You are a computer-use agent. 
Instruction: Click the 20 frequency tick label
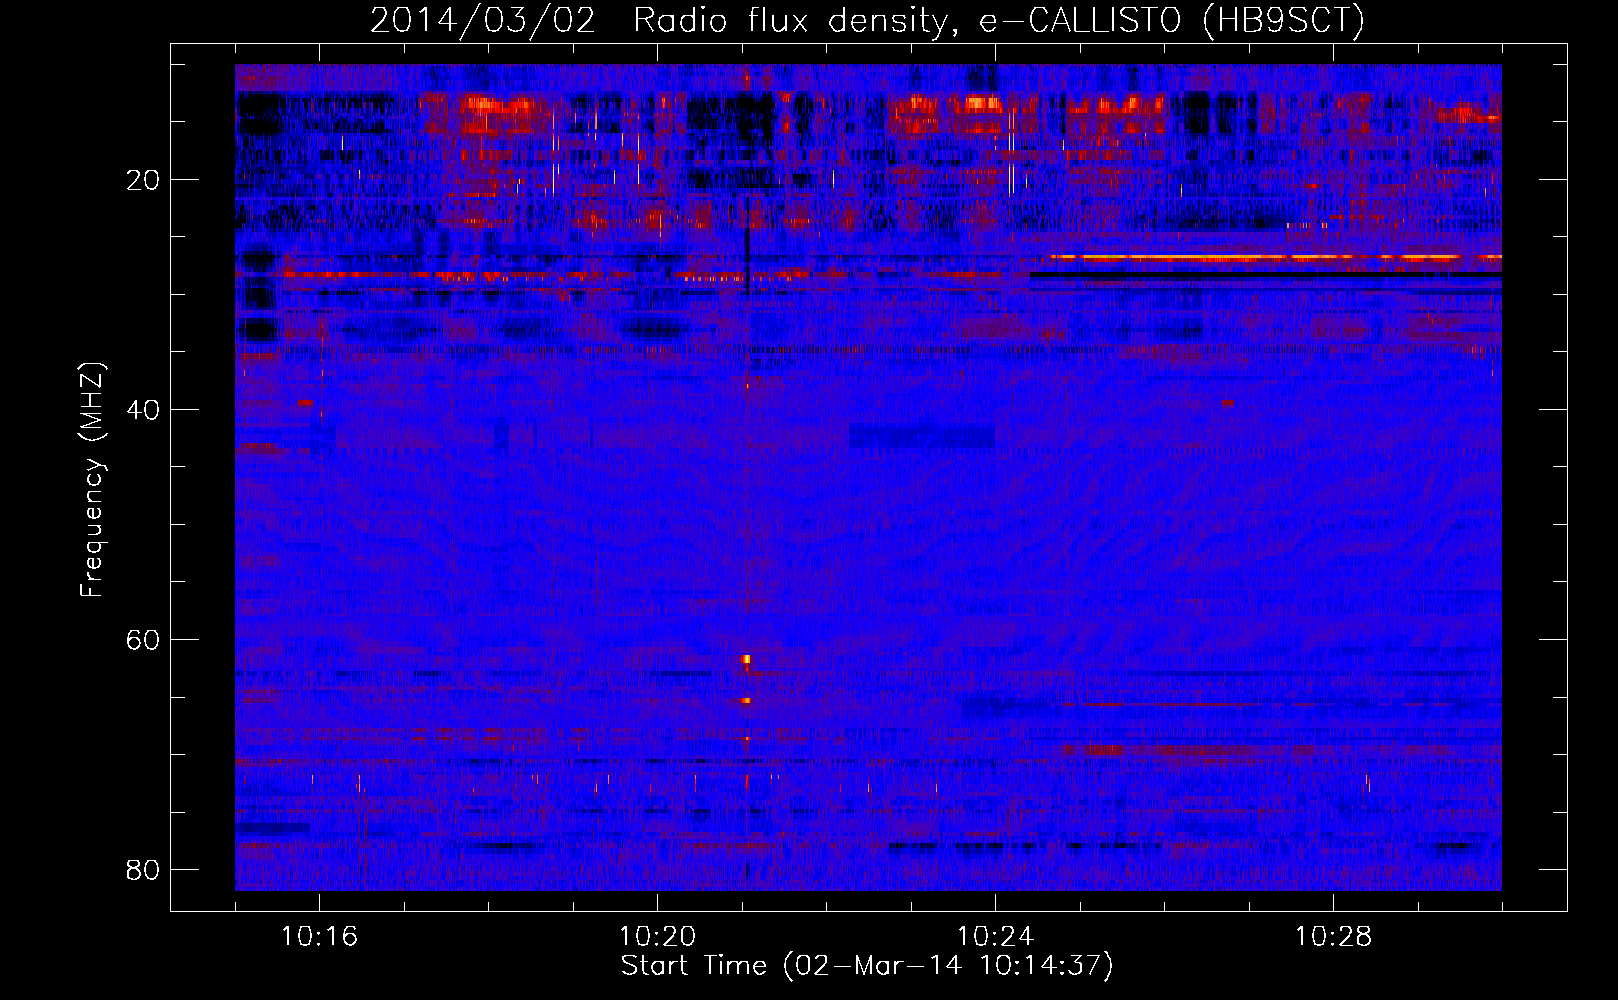pos(143,180)
